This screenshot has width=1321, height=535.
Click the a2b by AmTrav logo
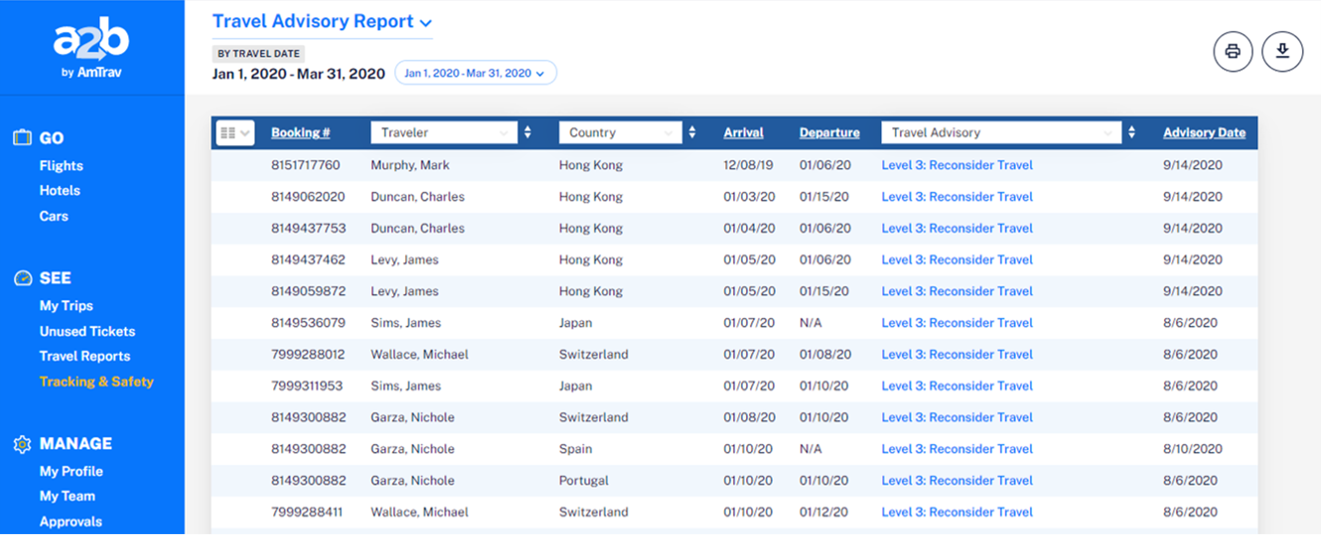point(91,50)
